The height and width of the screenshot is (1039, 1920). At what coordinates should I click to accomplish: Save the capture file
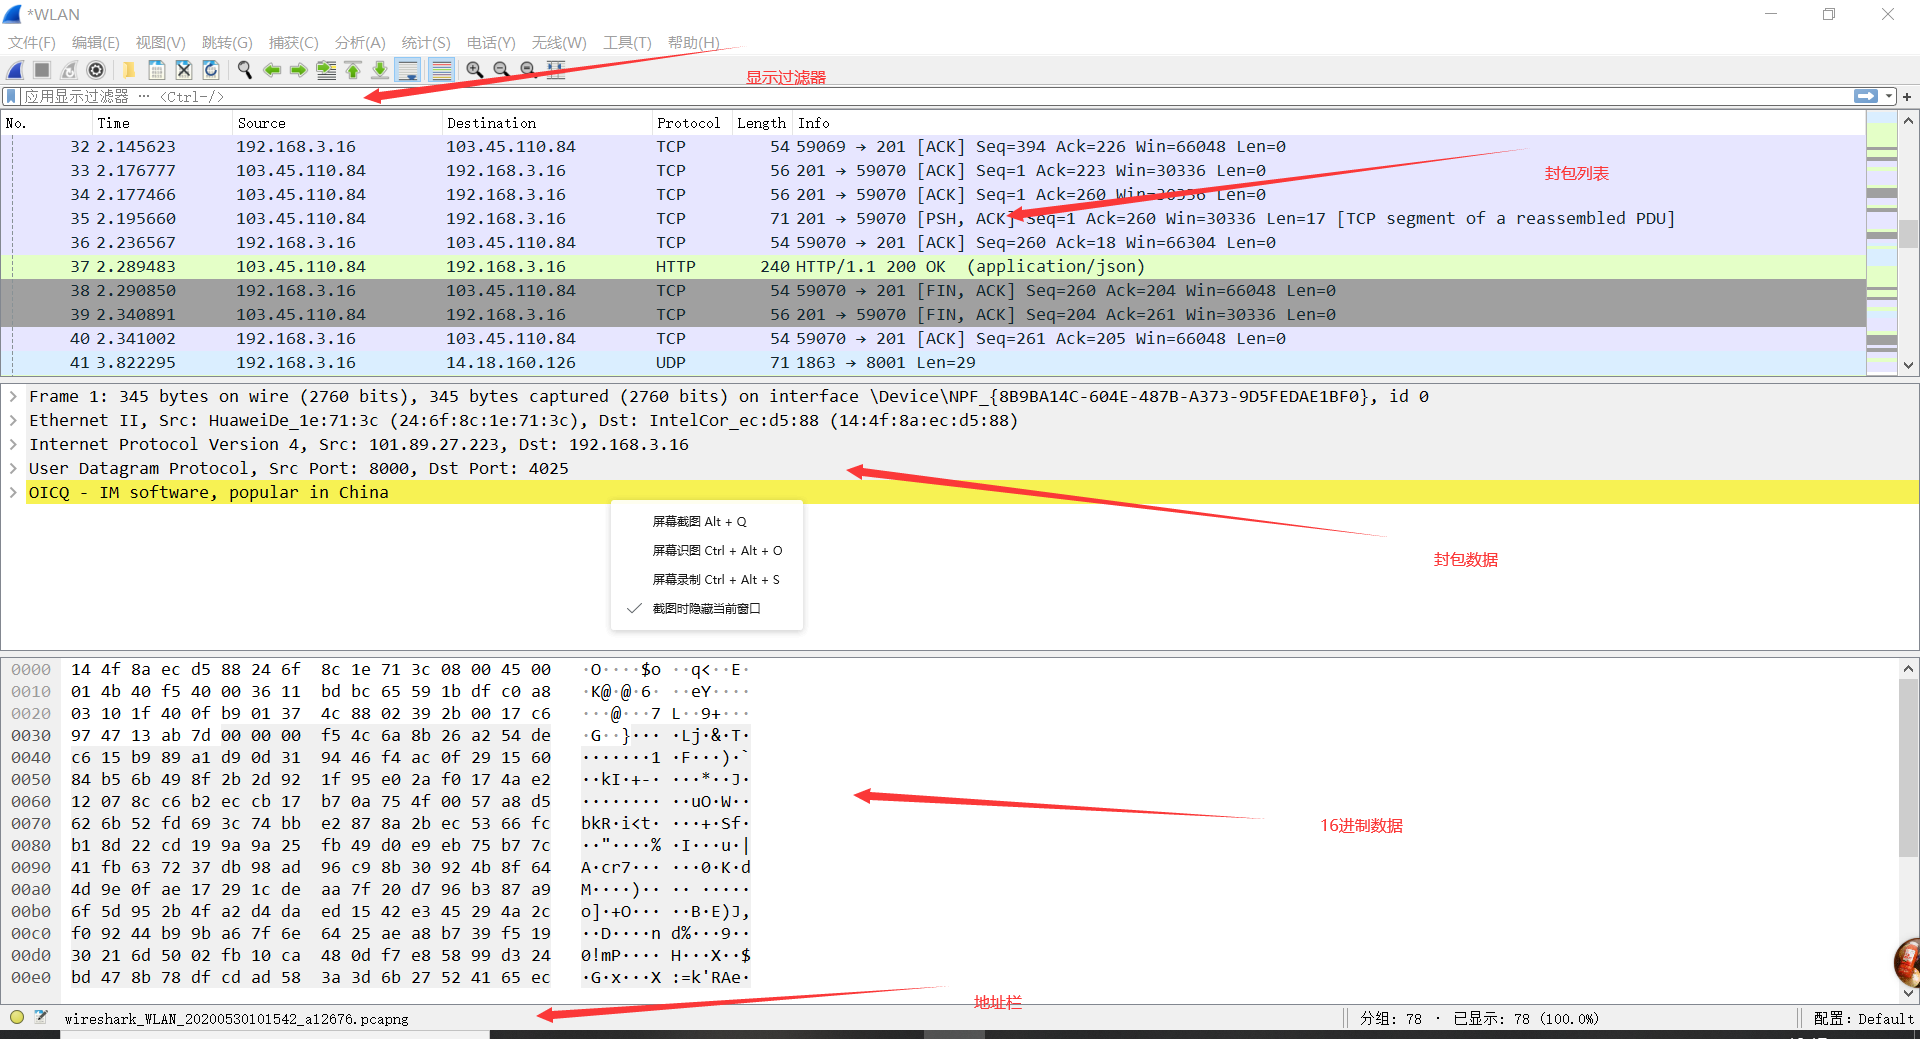pyautogui.click(x=157, y=70)
